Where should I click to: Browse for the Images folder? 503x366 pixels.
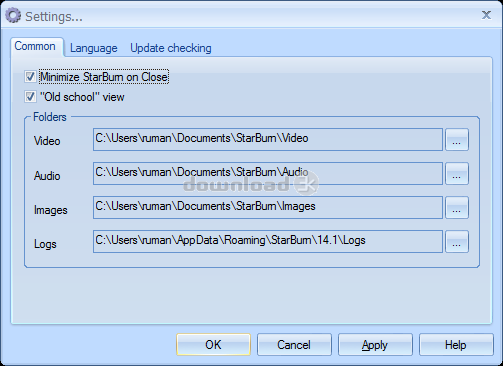tap(457, 208)
